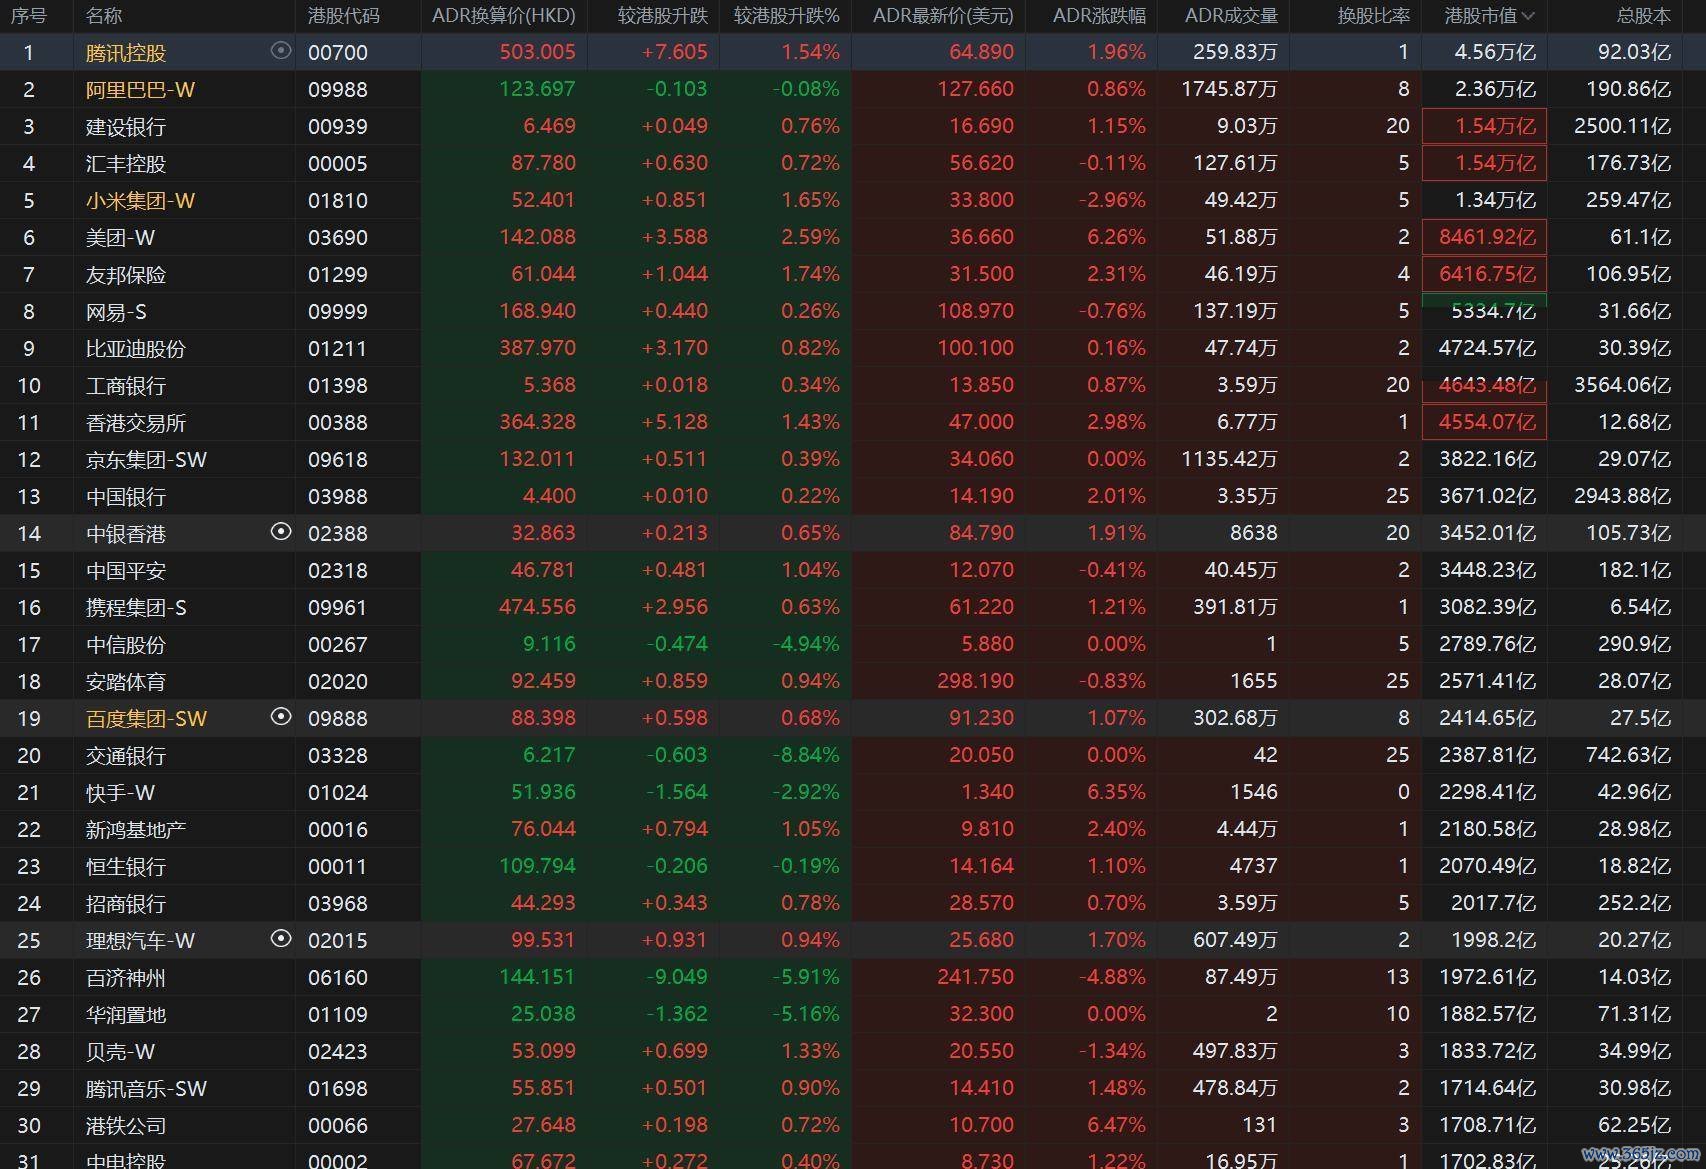Screen dimensions: 1706x1169
Task: Sort by the ADR成交量 header
Action: pos(1231,16)
